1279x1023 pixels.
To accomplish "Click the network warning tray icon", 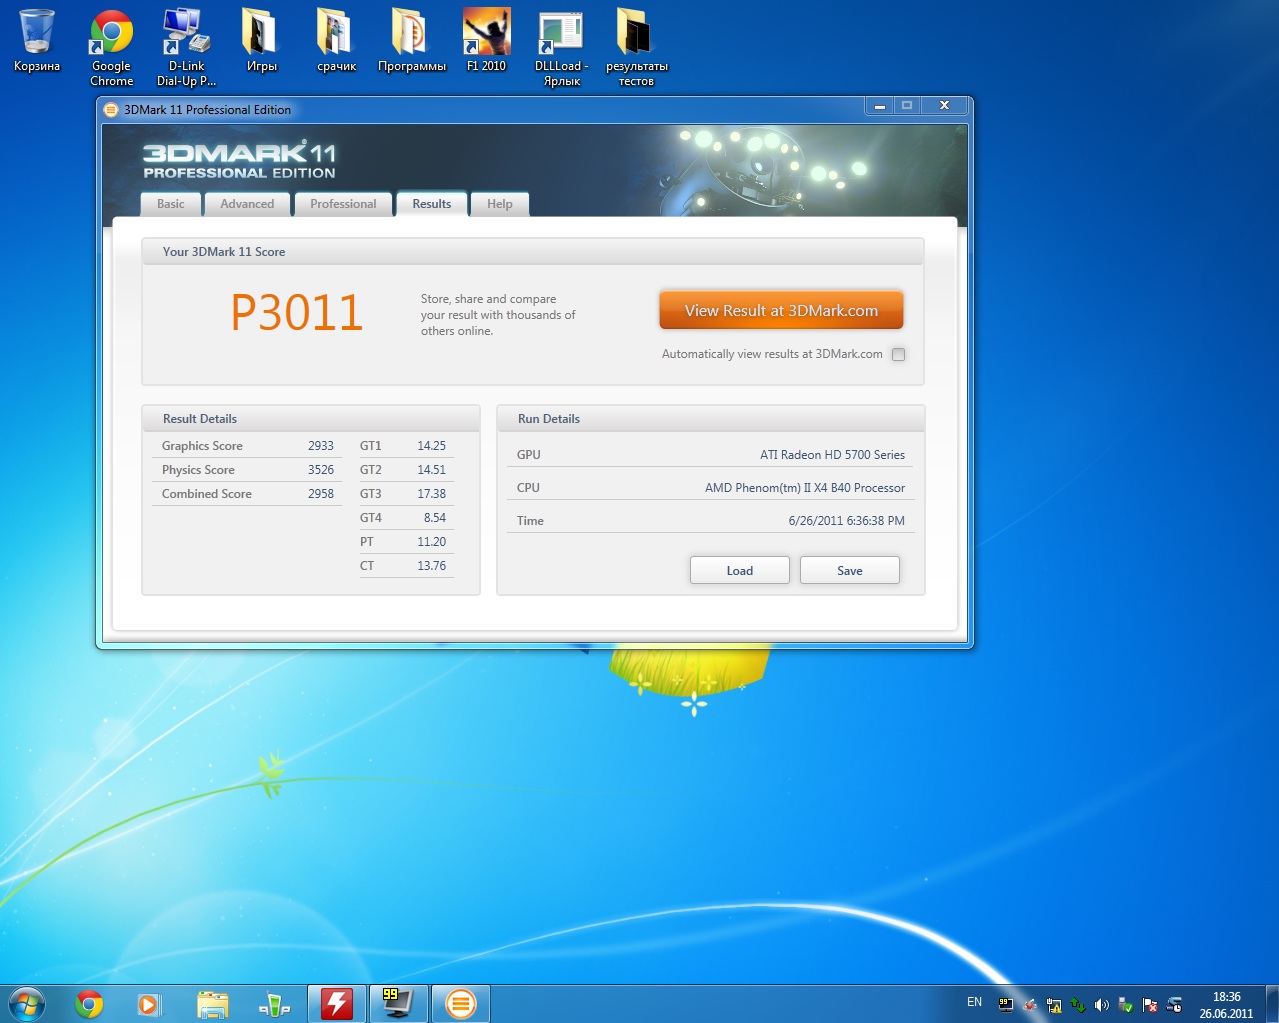I will 1054,1005.
